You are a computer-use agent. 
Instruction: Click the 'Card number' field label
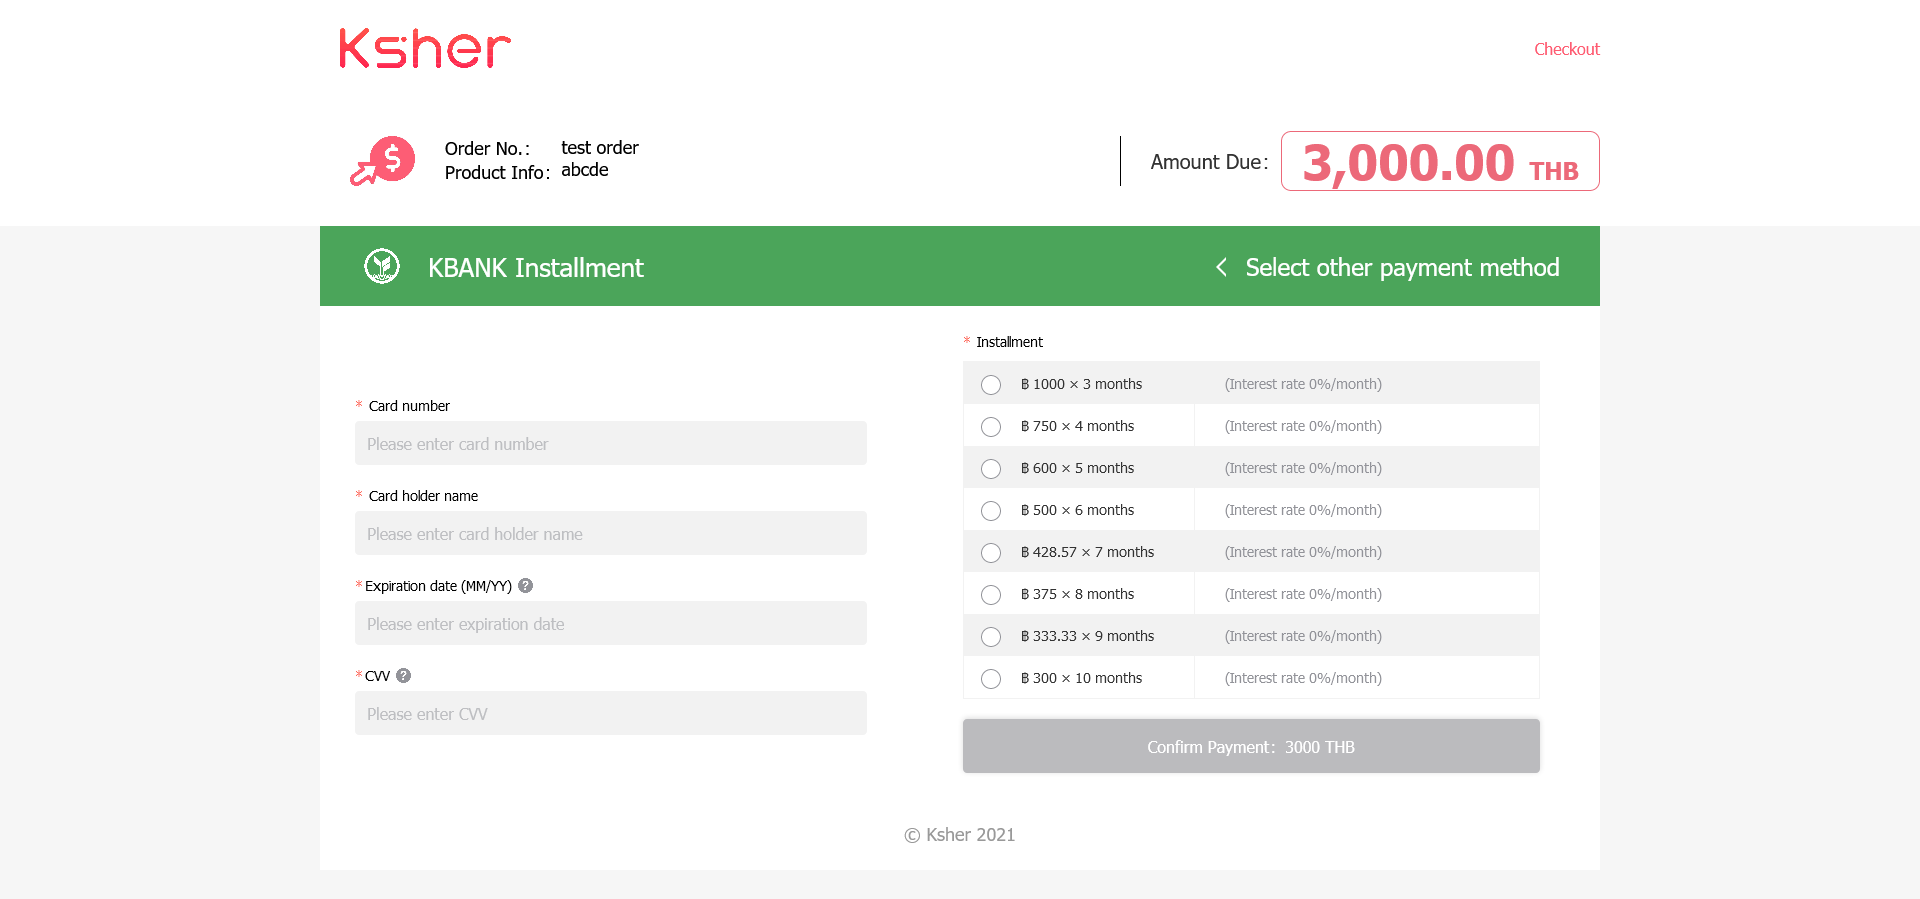409,406
